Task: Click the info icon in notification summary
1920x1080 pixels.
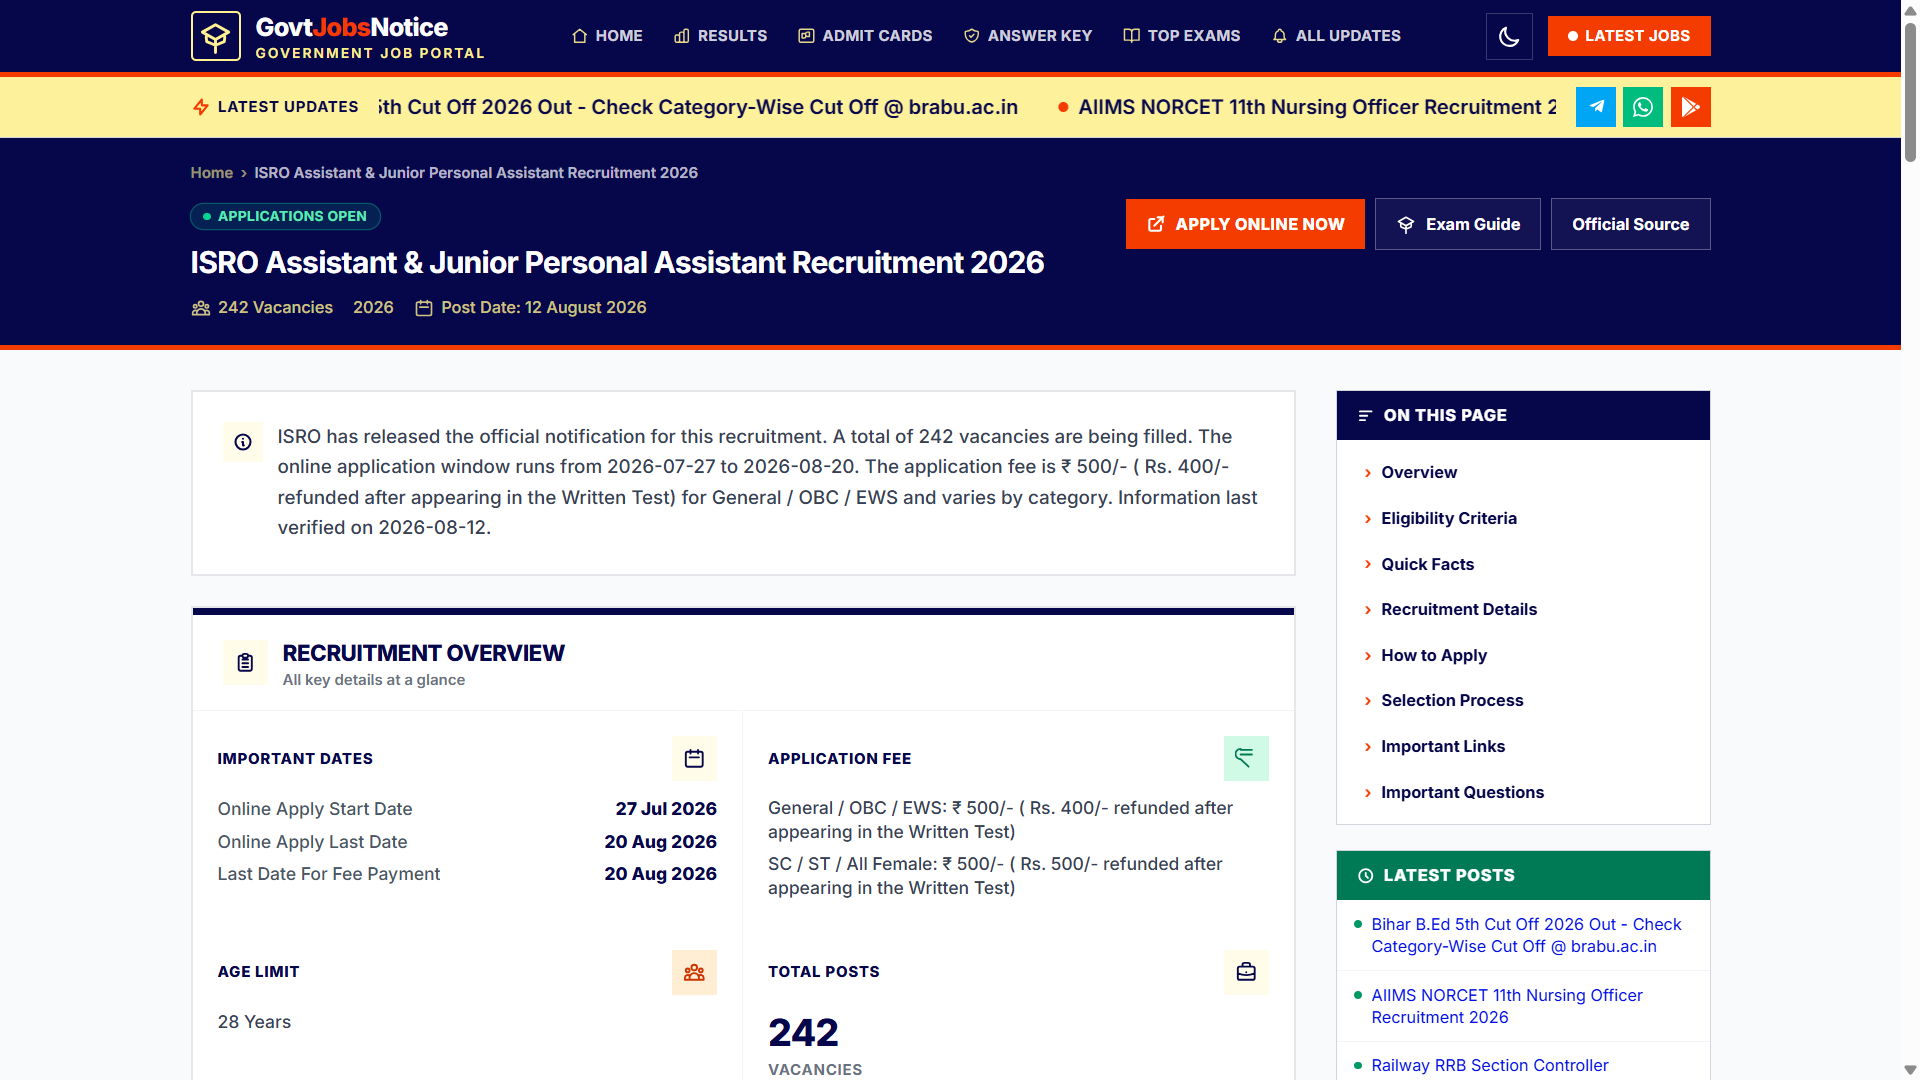Action: (x=243, y=442)
